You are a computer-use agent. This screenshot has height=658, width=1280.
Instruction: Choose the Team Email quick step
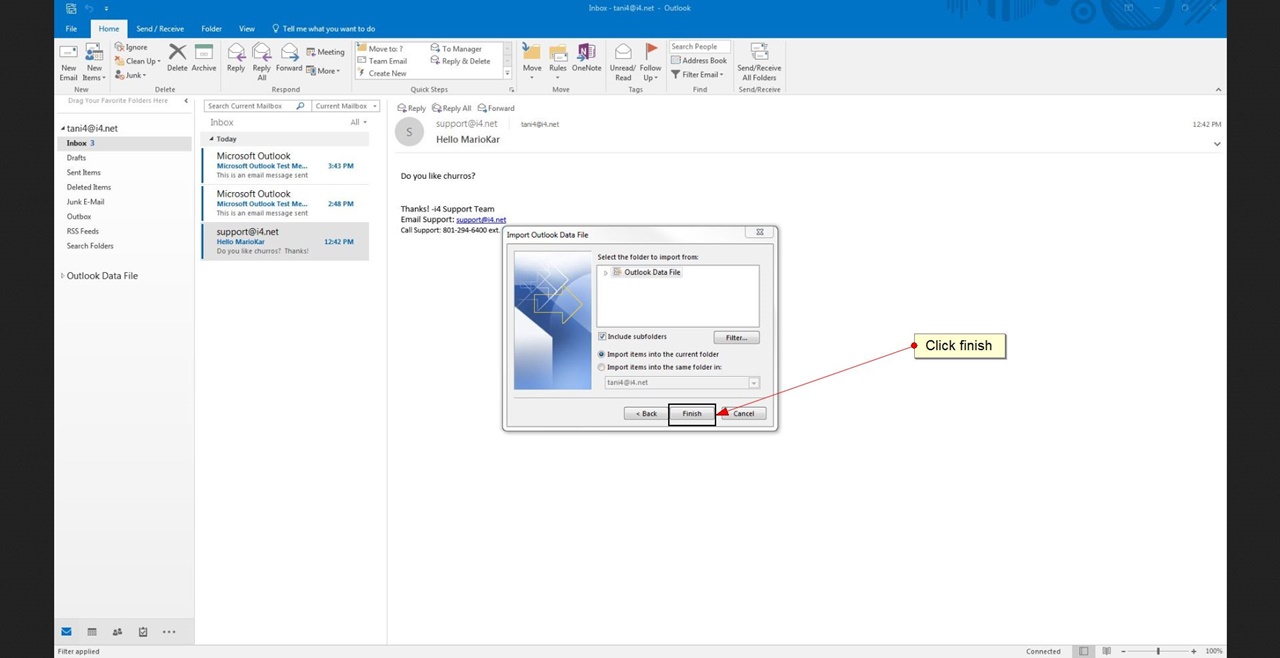tap(383, 61)
